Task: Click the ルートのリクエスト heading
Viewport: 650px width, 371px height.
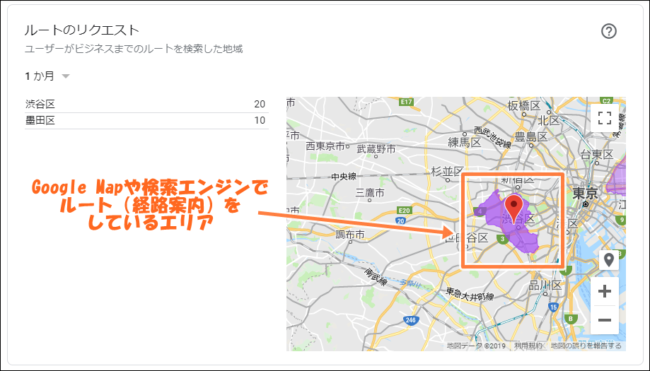Action: point(82,30)
